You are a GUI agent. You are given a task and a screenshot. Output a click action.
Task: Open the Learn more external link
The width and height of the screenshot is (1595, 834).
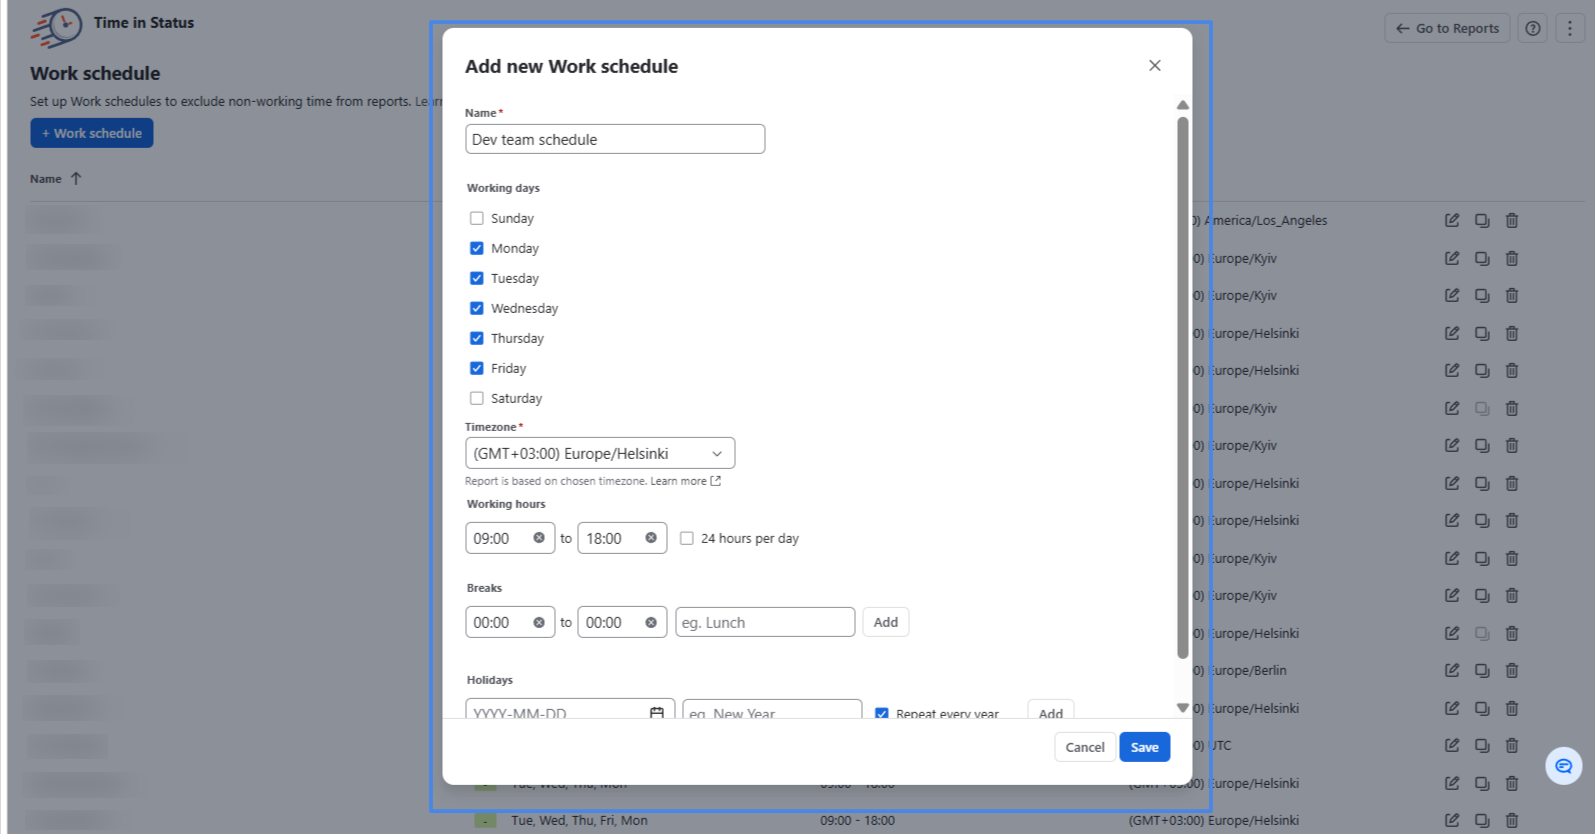(686, 481)
